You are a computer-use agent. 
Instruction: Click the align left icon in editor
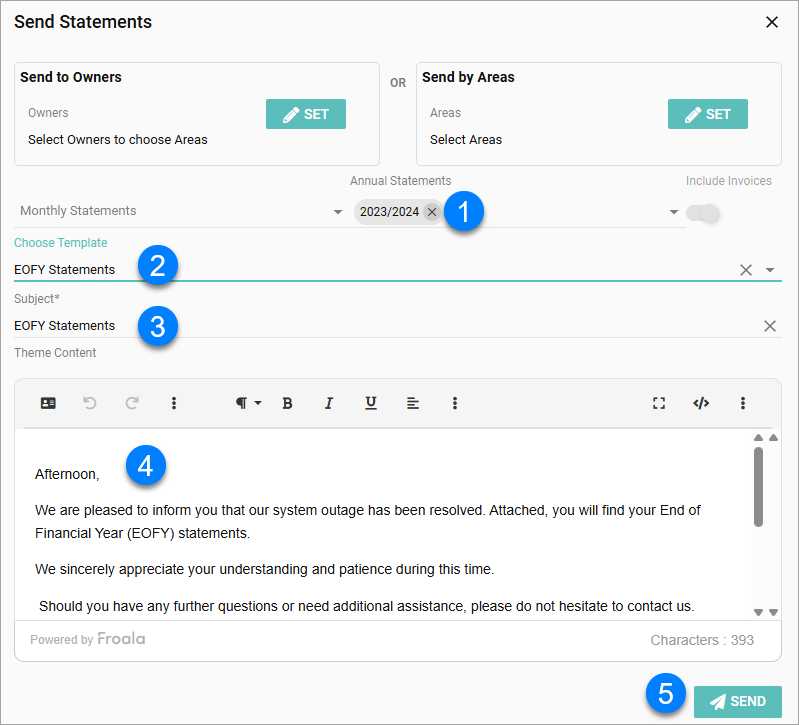coord(413,403)
